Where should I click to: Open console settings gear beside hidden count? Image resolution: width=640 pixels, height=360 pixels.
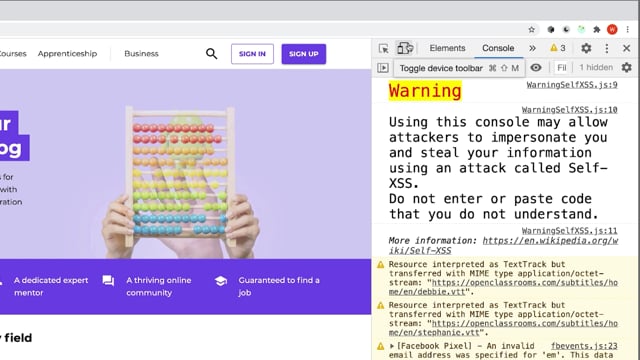627,67
